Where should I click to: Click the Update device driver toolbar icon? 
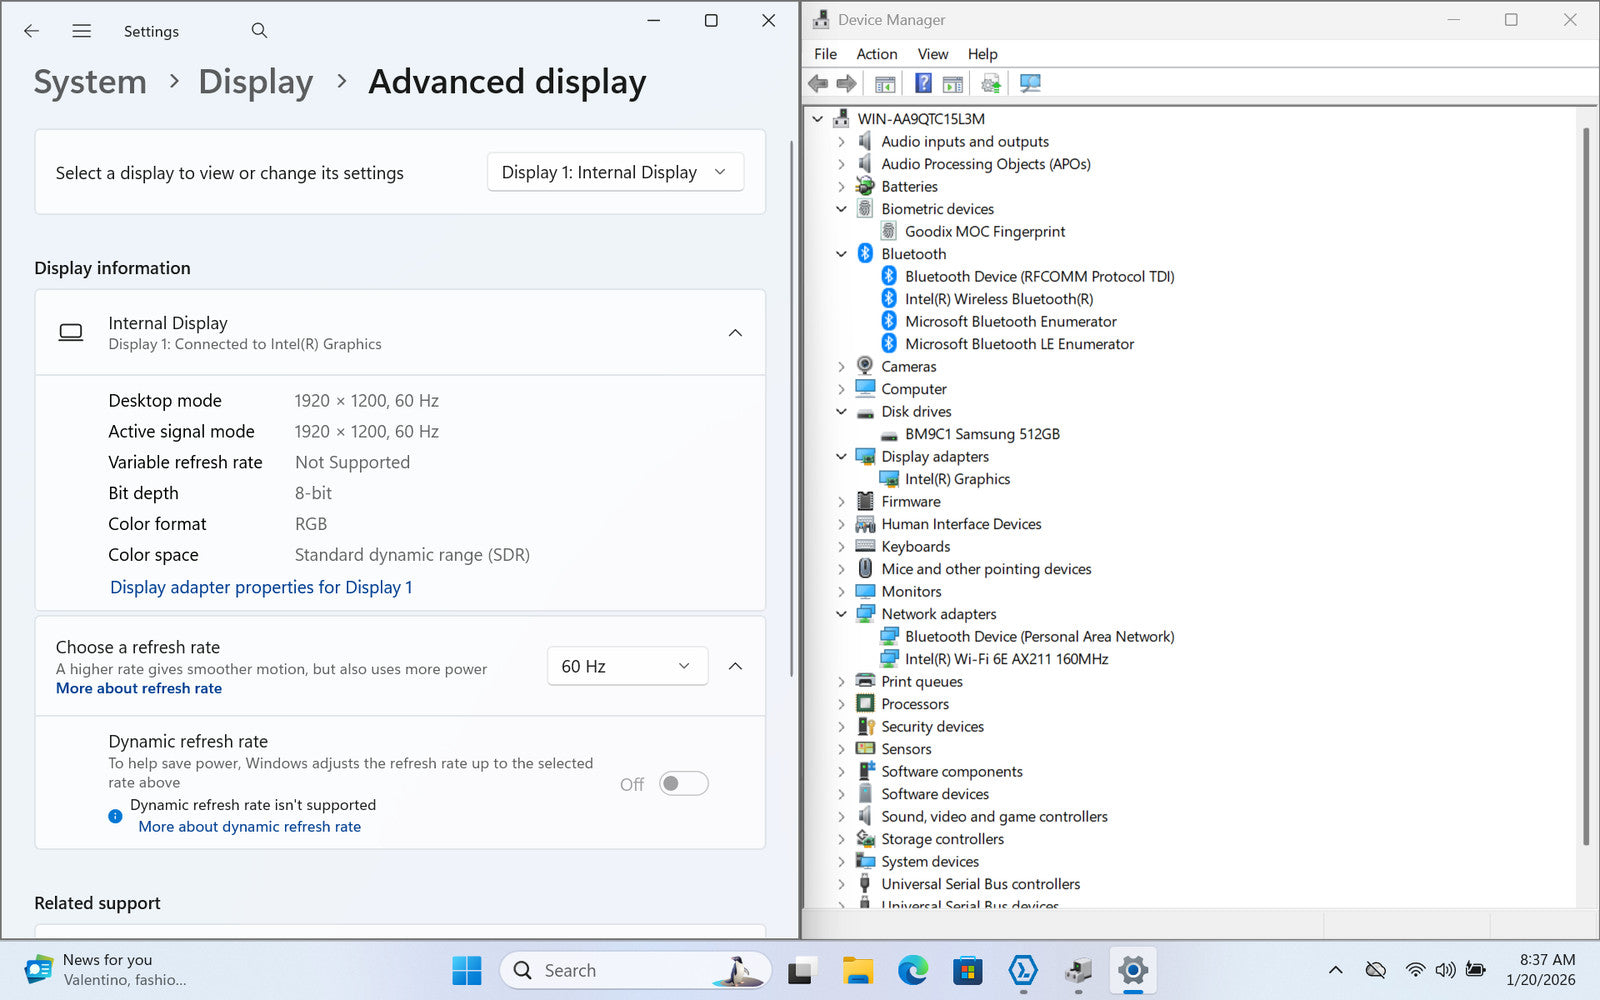click(990, 84)
